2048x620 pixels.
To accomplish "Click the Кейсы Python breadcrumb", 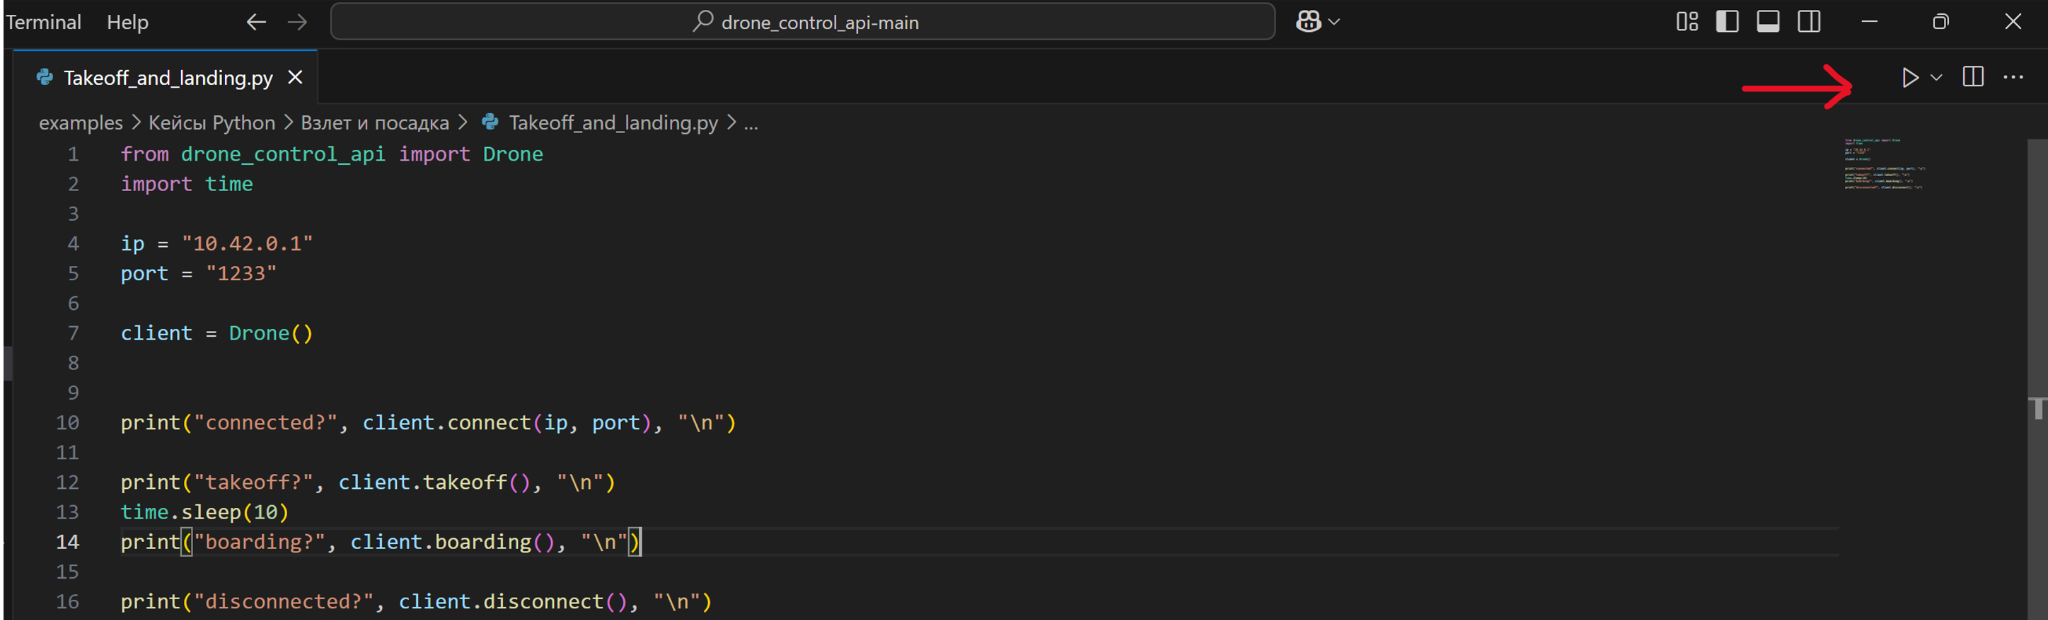I will [x=211, y=123].
